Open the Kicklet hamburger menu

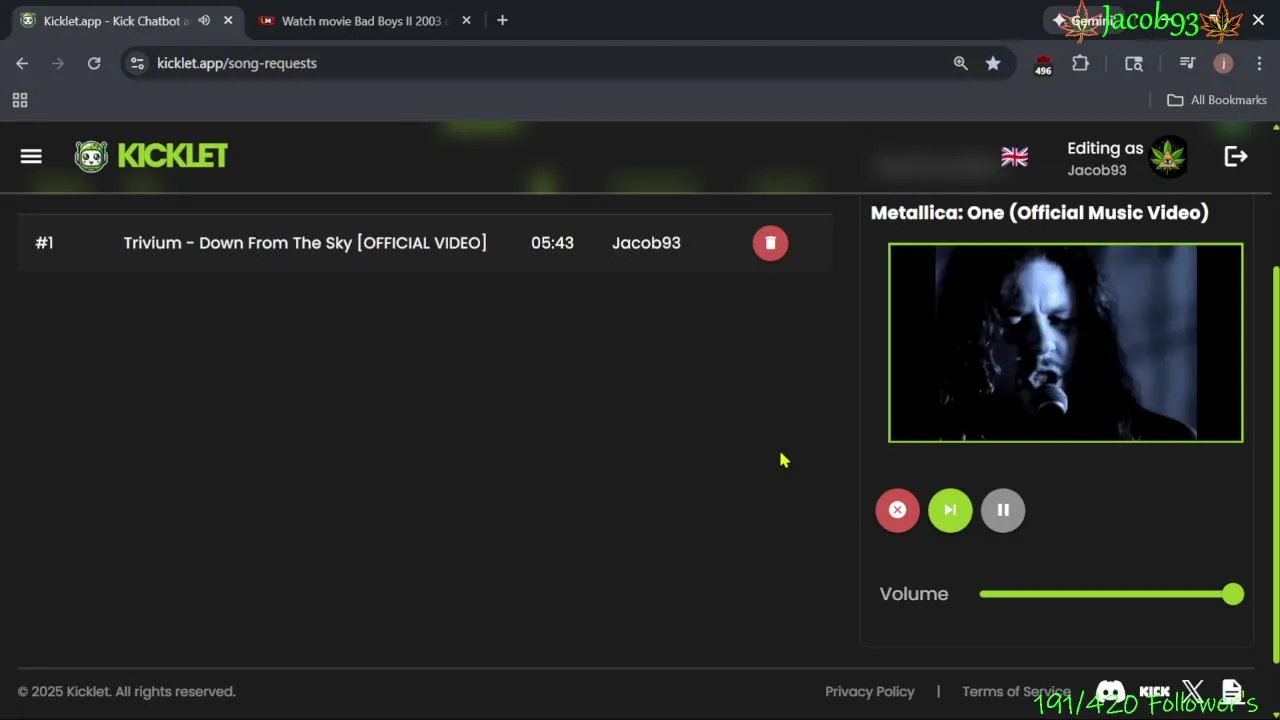(31, 156)
